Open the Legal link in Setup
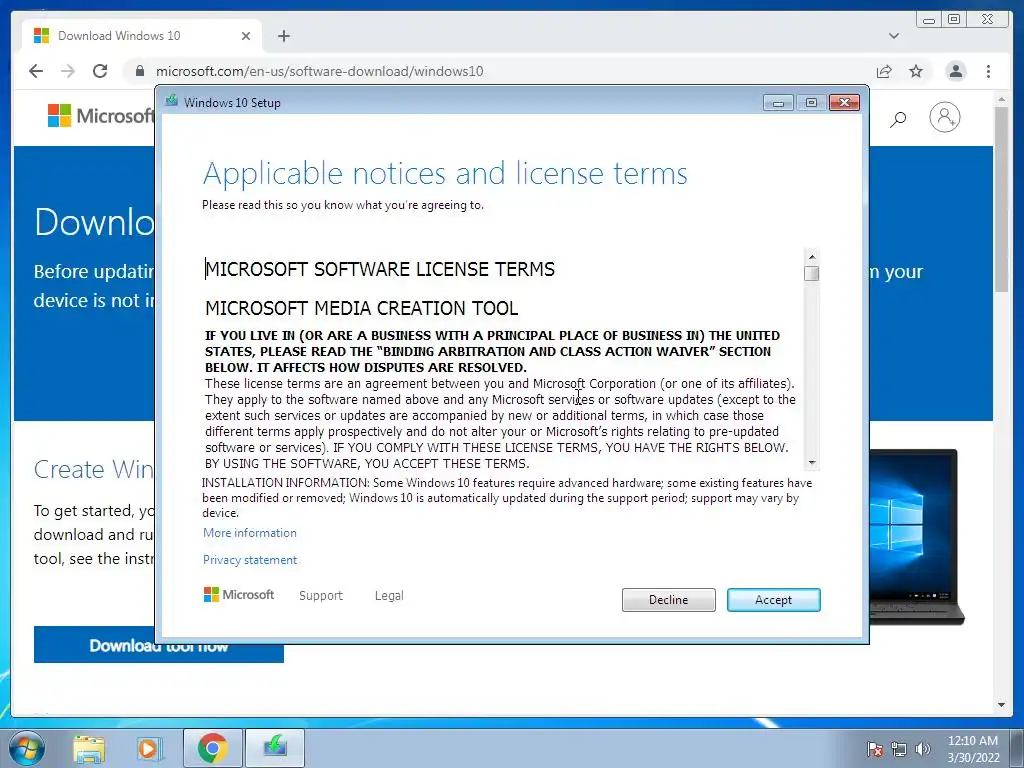1024x768 pixels. pyautogui.click(x=389, y=596)
